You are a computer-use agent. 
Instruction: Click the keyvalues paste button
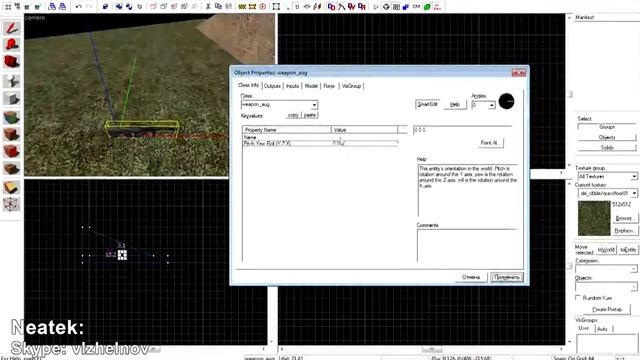[x=310, y=115]
